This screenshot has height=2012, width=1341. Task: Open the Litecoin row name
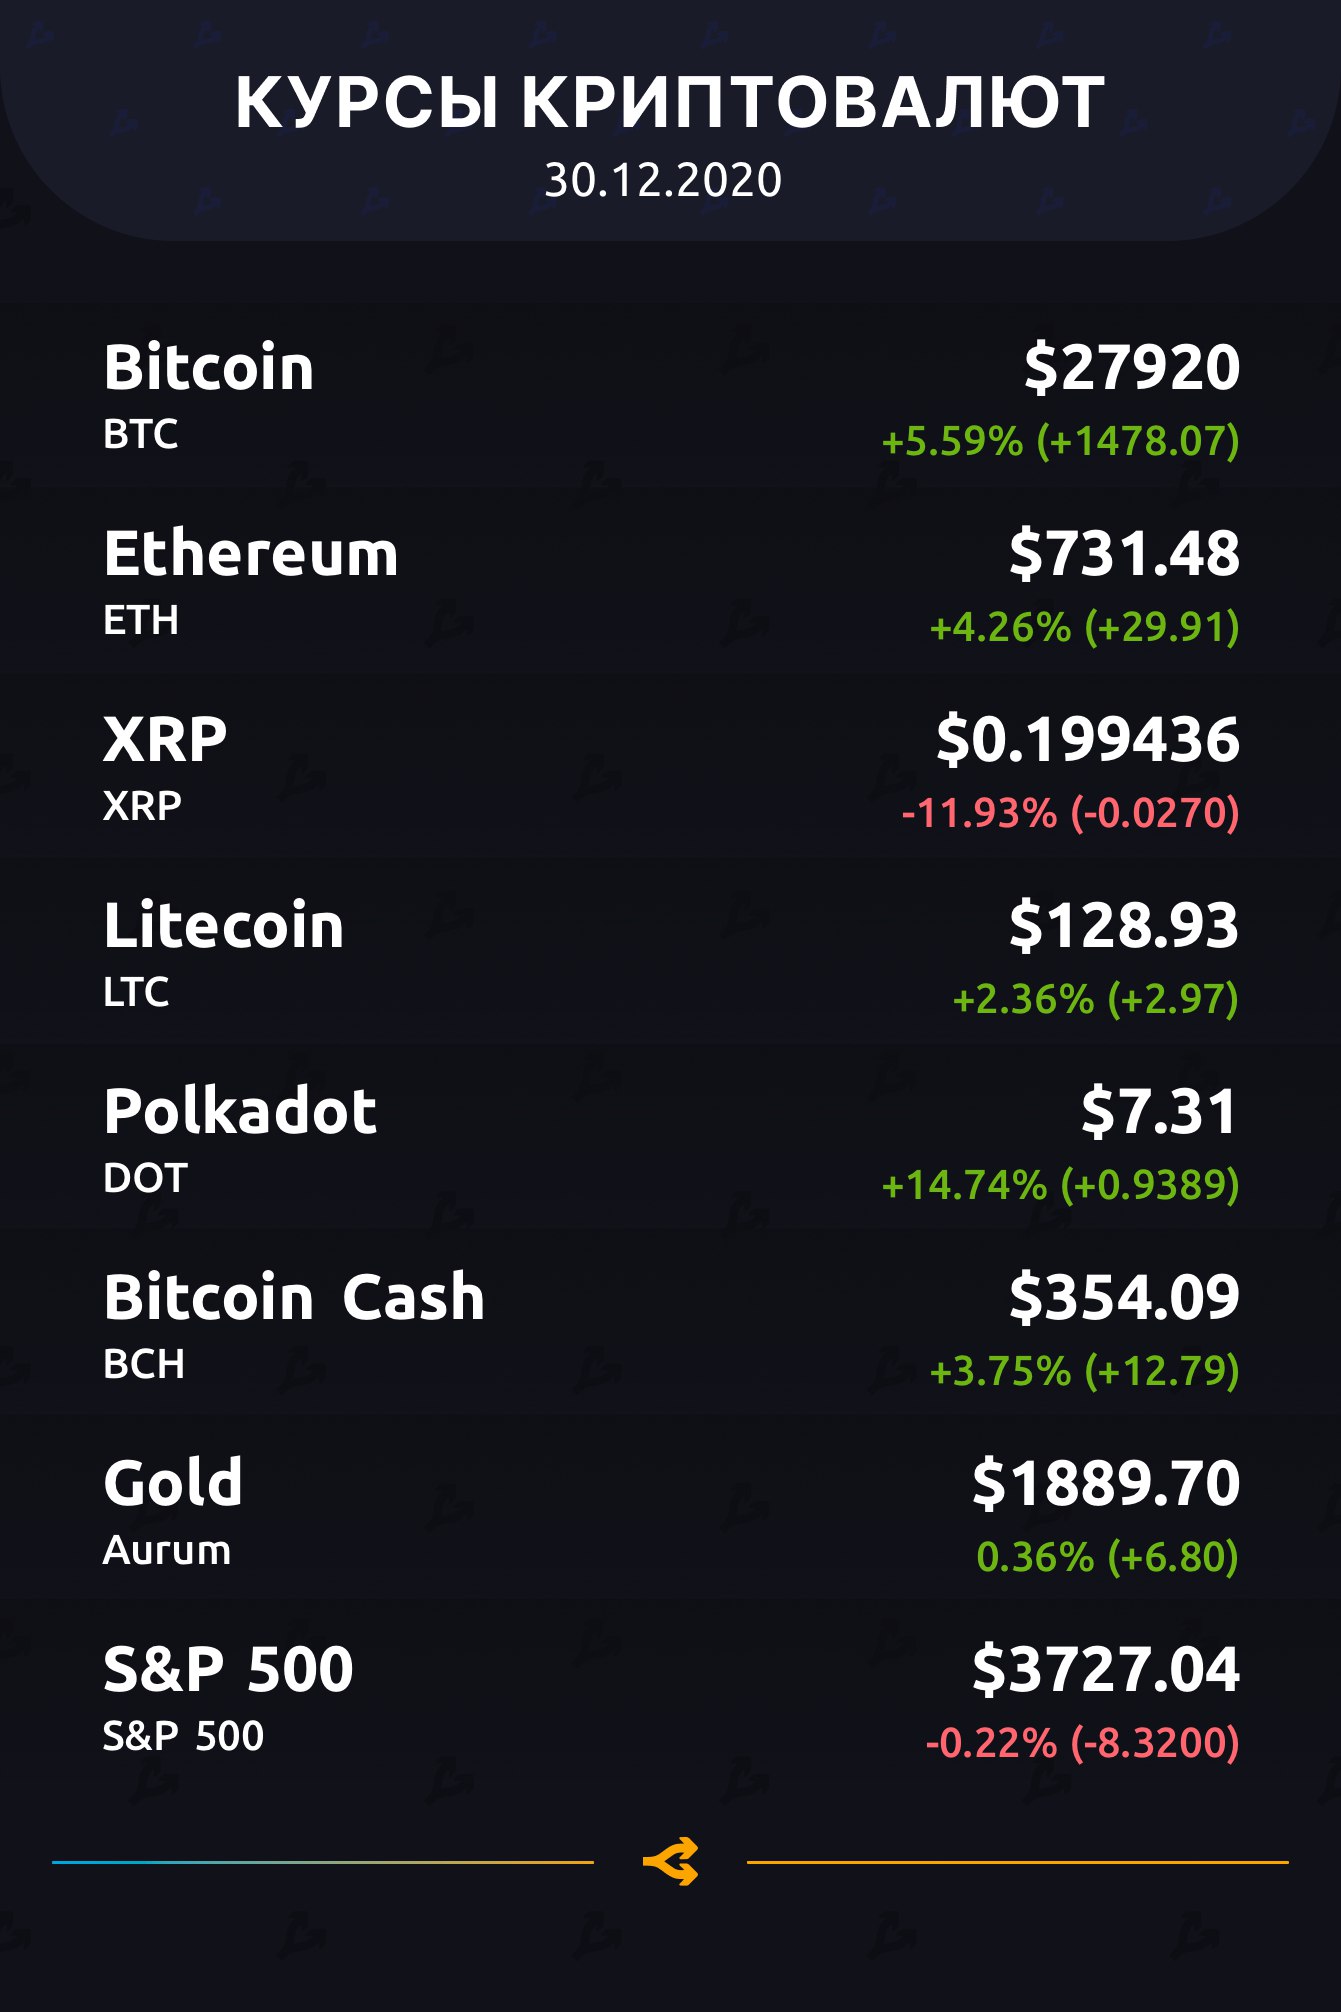pos(224,925)
